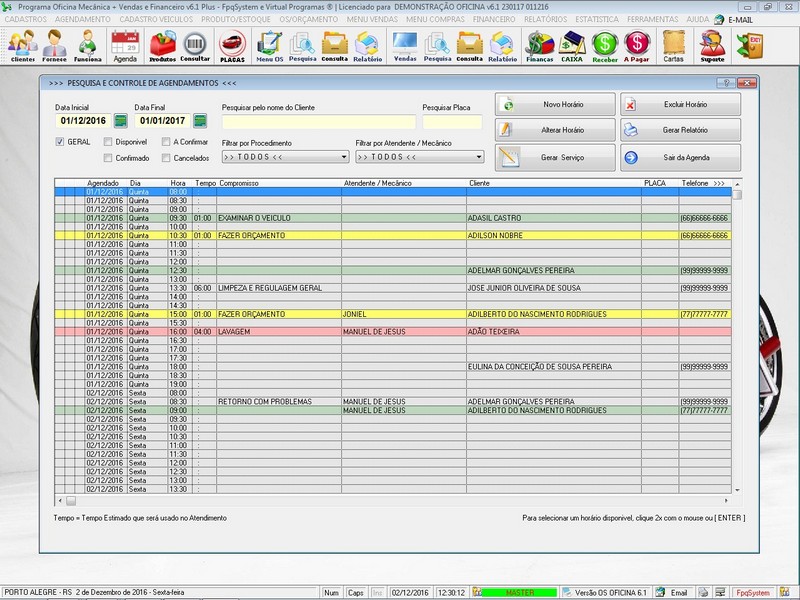Open the Vendas monitor icon
The width and height of the screenshot is (800, 600).
tap(405, 45)
